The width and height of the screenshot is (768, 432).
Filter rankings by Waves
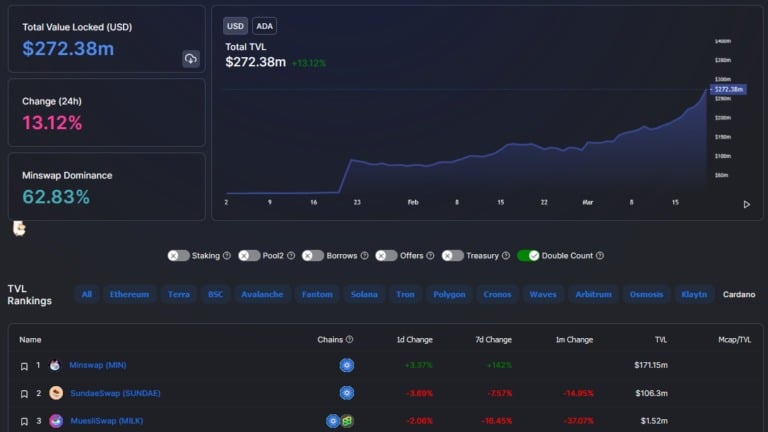[543, 294]
